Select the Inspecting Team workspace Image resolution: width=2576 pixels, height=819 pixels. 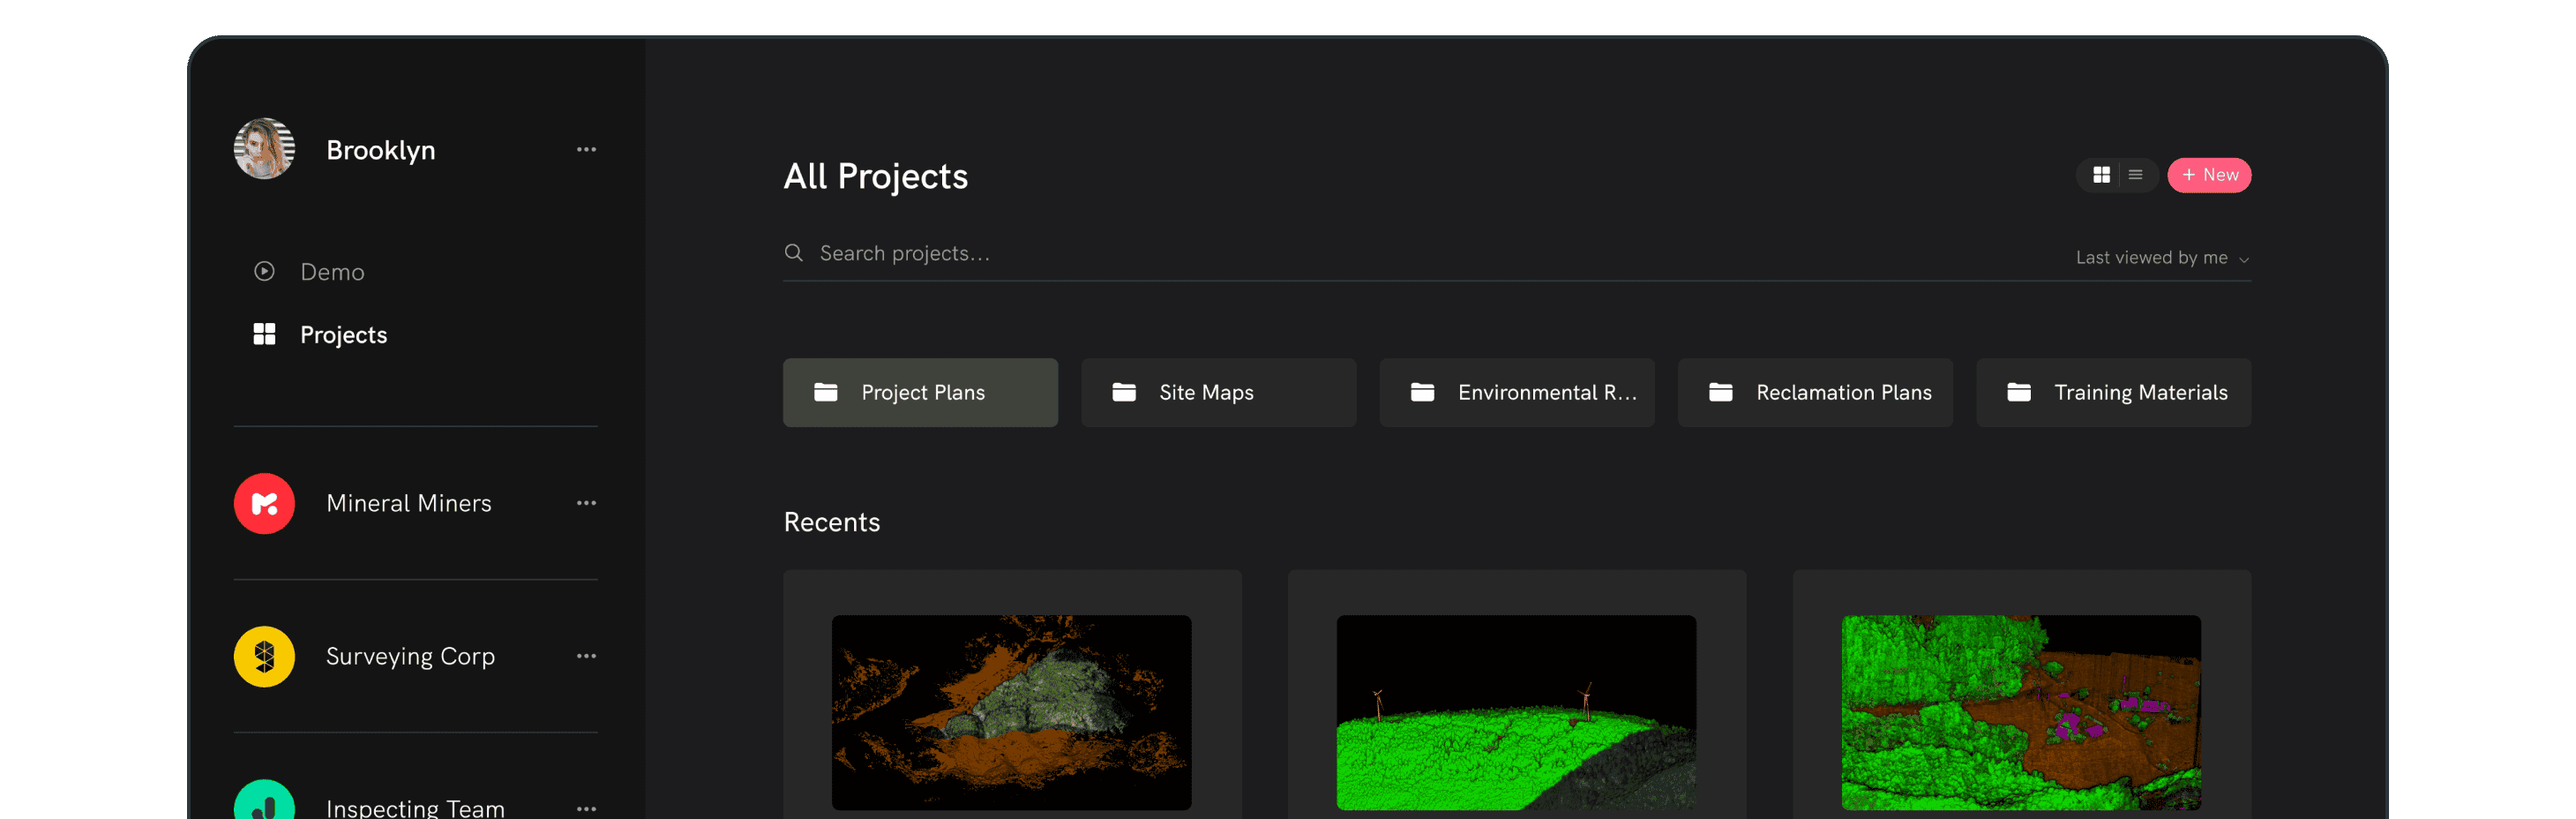coord(415,807)
